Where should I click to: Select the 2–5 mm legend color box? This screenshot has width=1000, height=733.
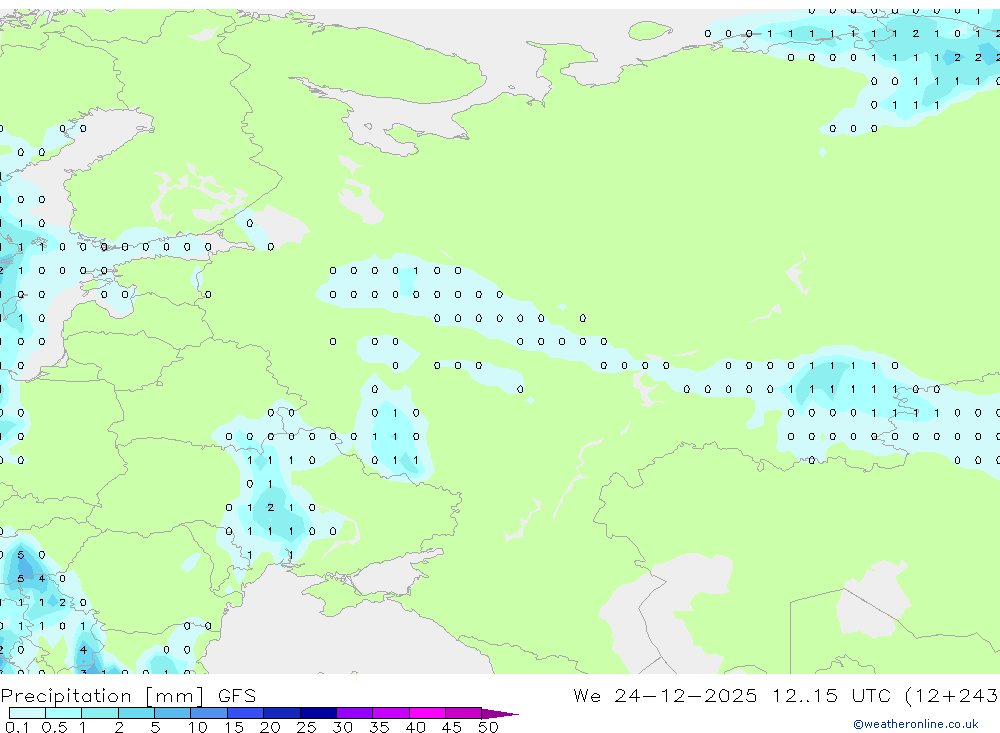pos(136,713)
